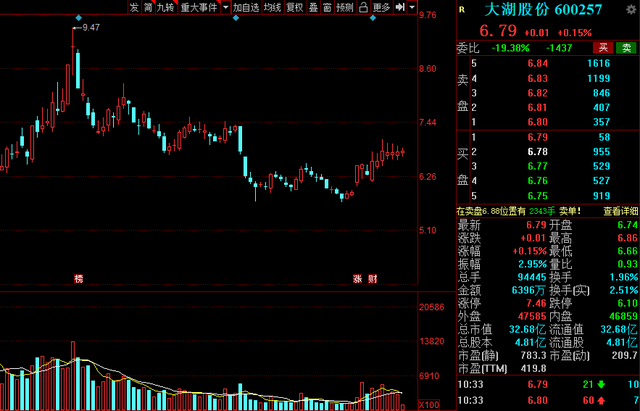The width and height of the screenshot is (640, 411).
Task: Click the lock icon in chart toolbar
Action: [x=362, y=7]
